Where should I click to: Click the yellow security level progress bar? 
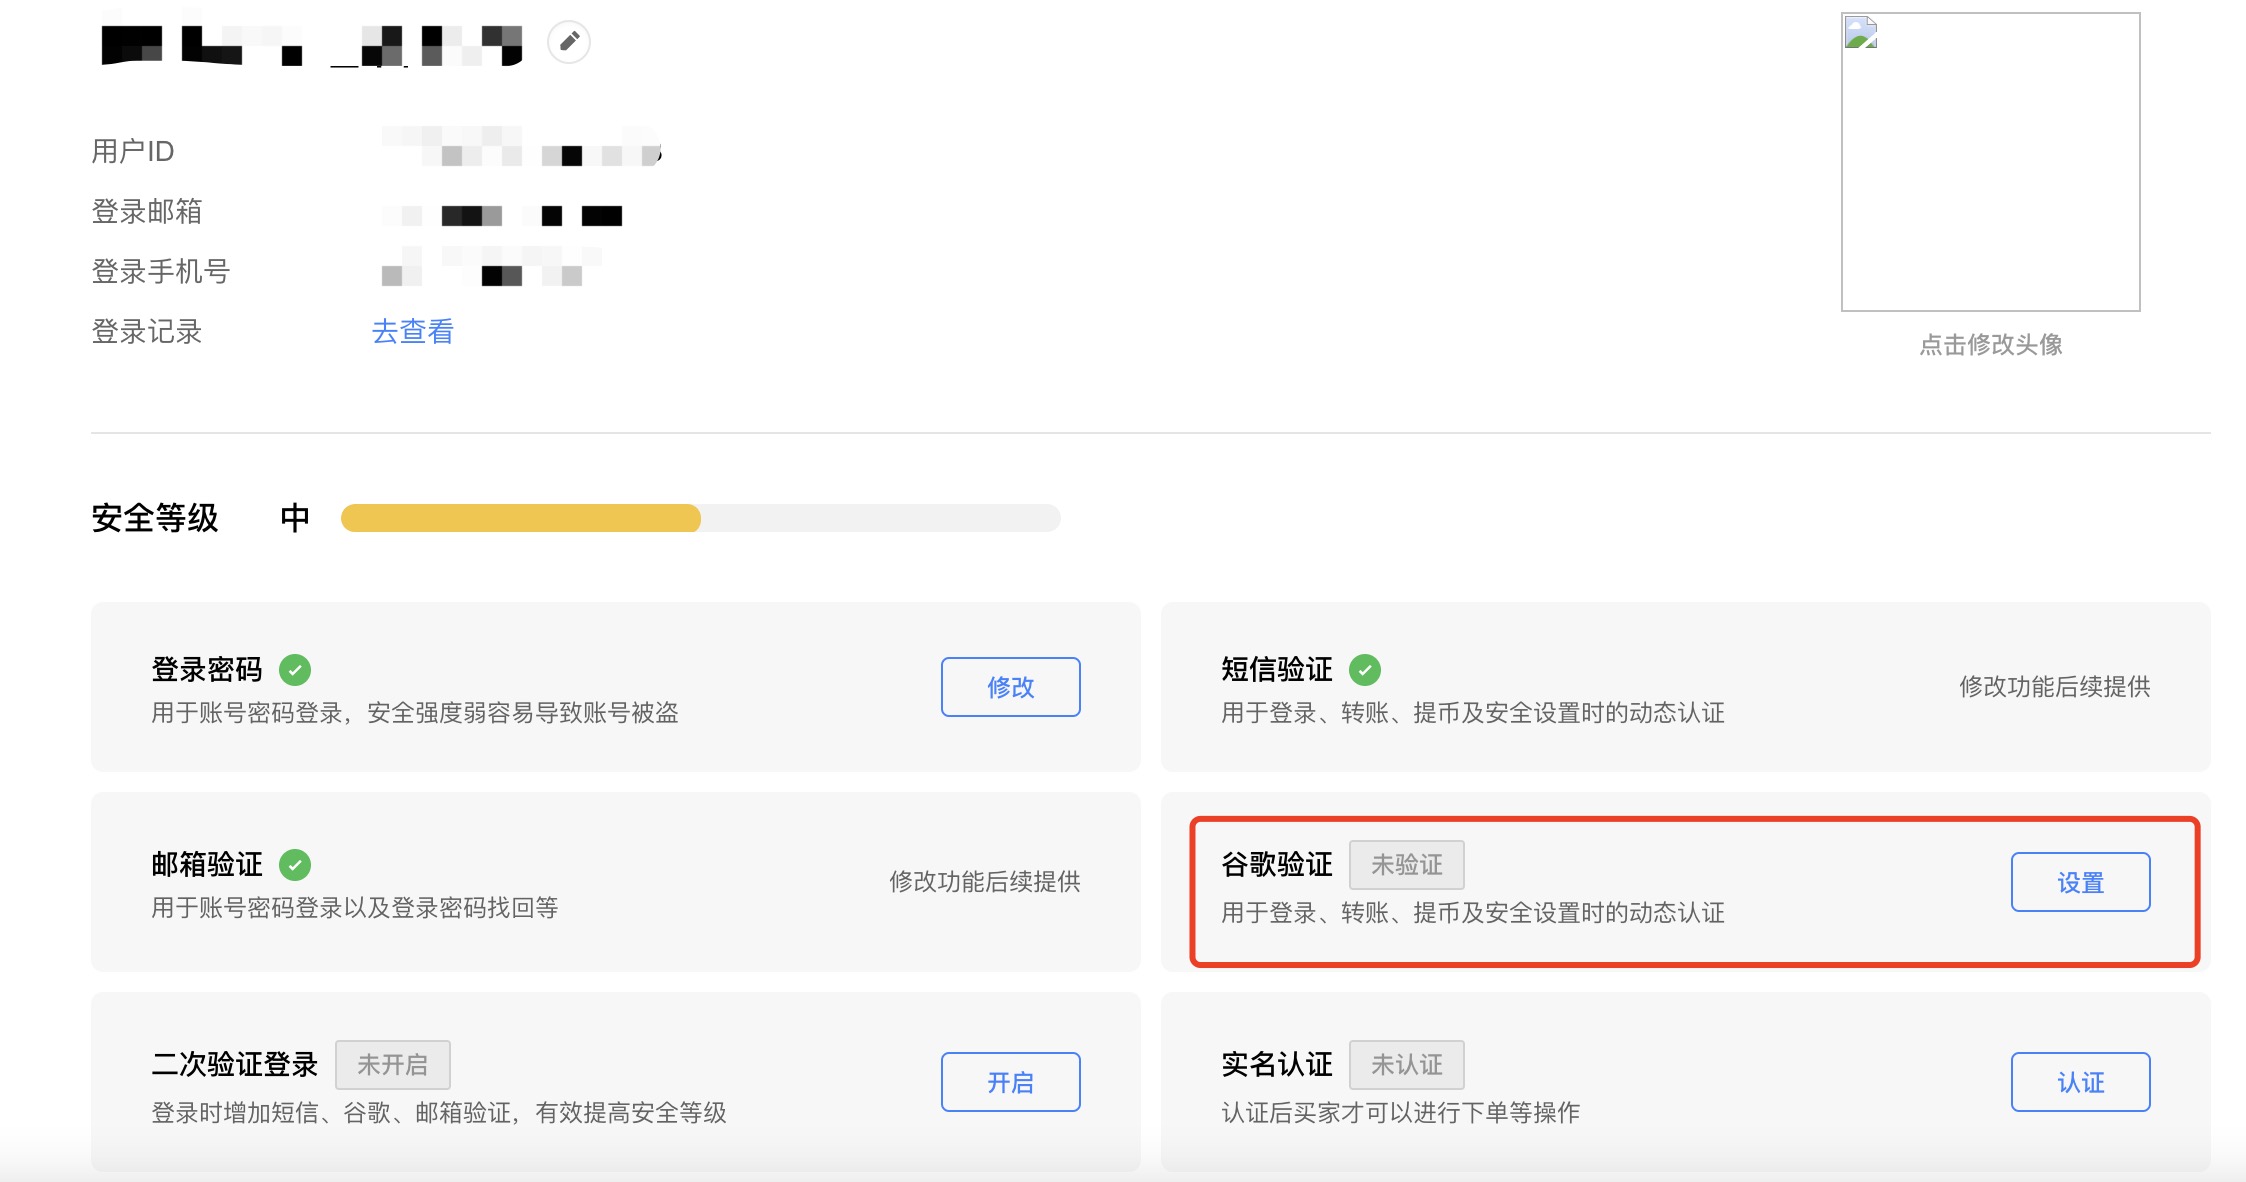pyautogui.click(x=520, y=518)
